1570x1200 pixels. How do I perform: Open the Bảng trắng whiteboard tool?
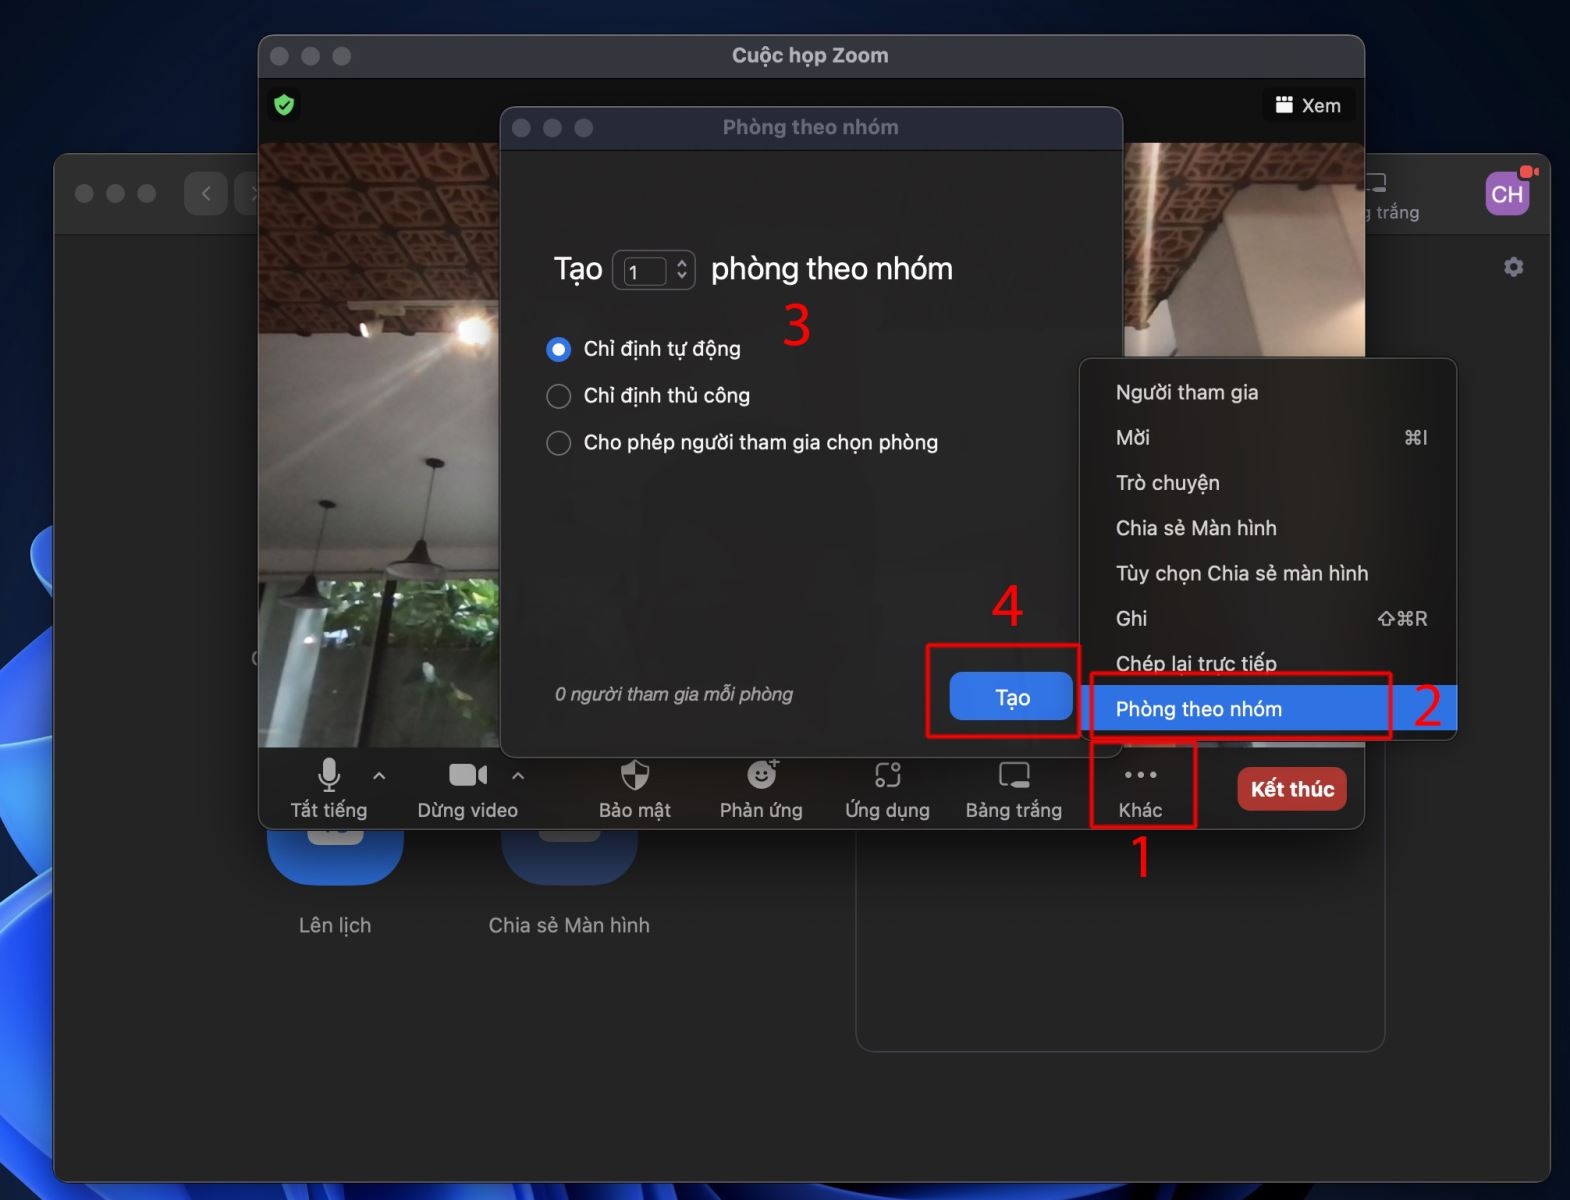tap(1013, 789)
